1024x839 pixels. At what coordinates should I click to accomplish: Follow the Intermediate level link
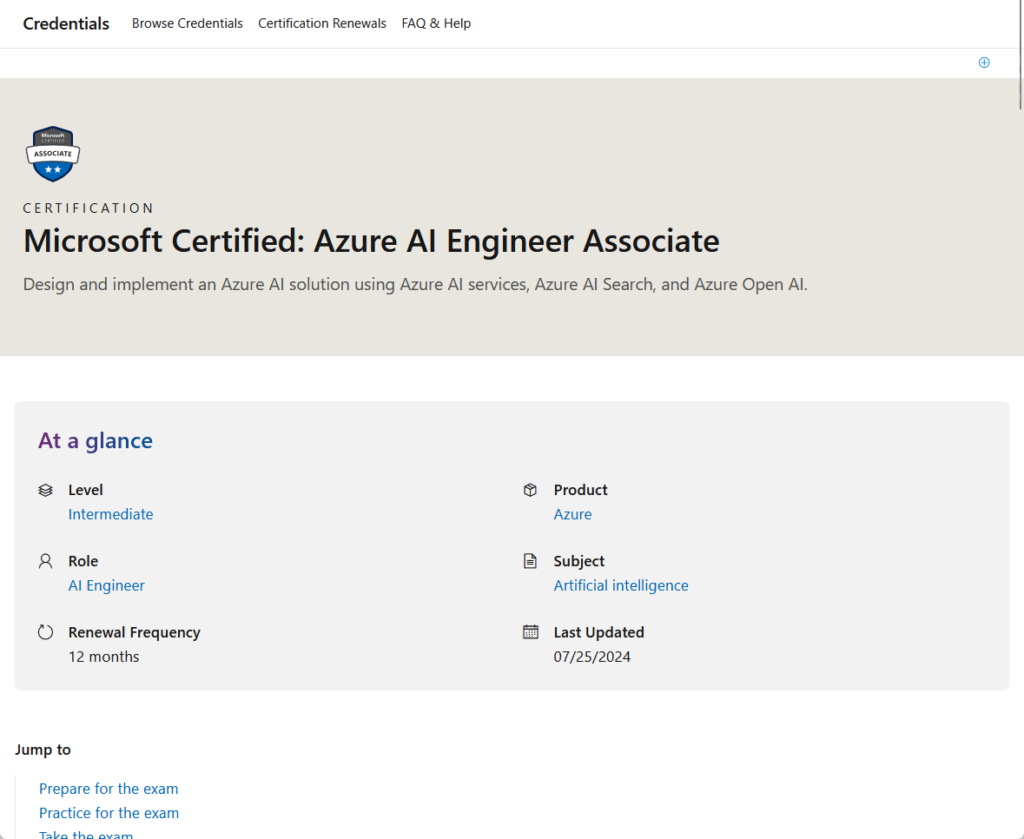pyautogui.click(x=111, y=514)
